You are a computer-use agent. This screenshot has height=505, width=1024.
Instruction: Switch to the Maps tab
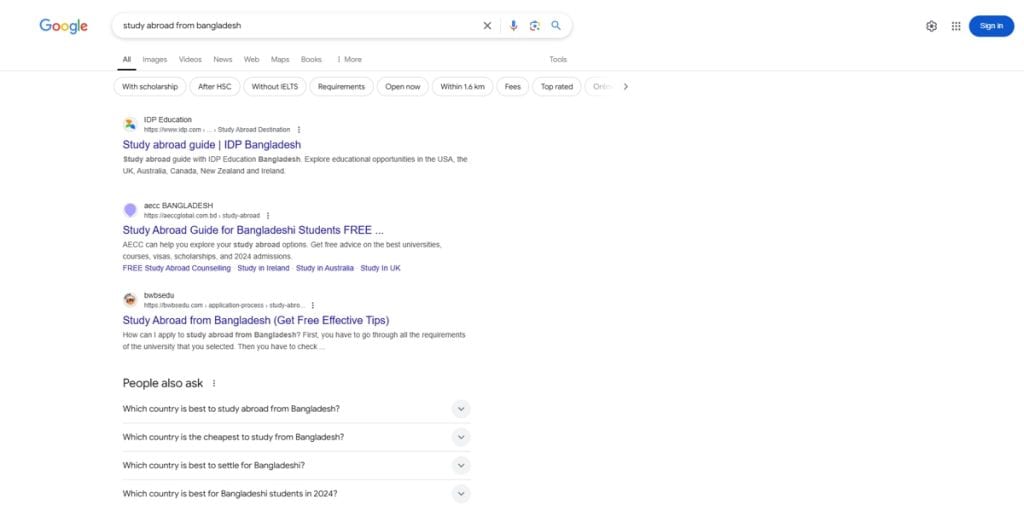click(280, 59)
